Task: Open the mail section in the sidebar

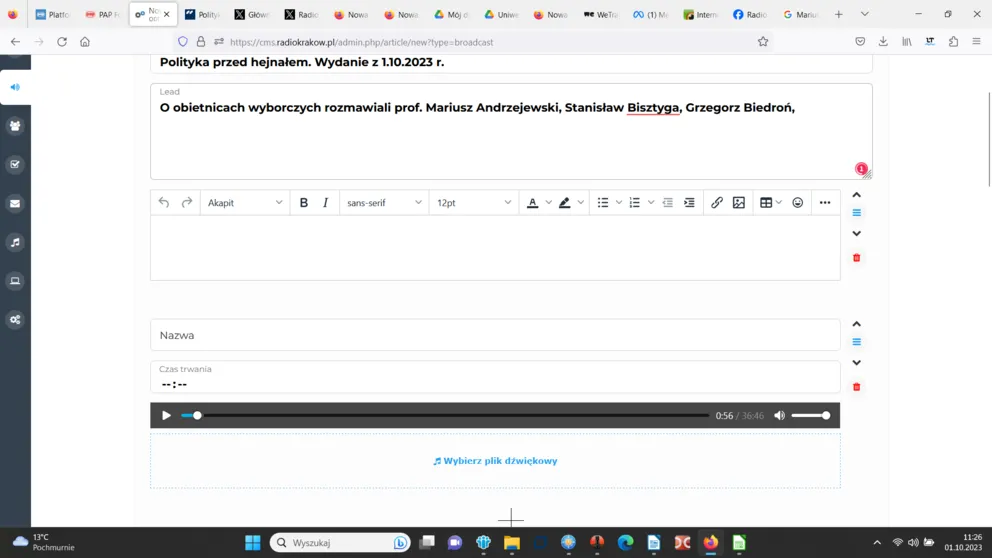Action: (15, 204)
